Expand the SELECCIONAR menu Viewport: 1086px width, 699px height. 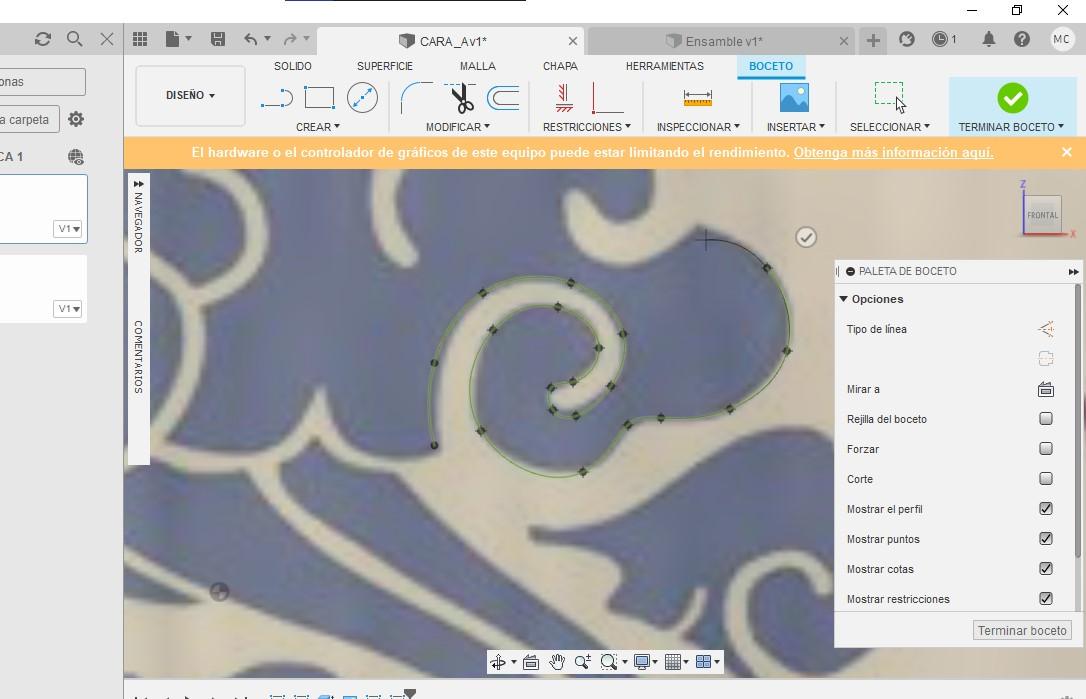click(890, 127)
